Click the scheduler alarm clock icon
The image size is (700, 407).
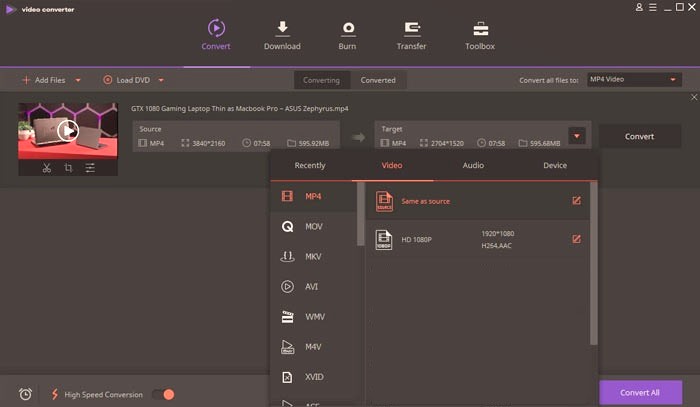click(25, 394)
